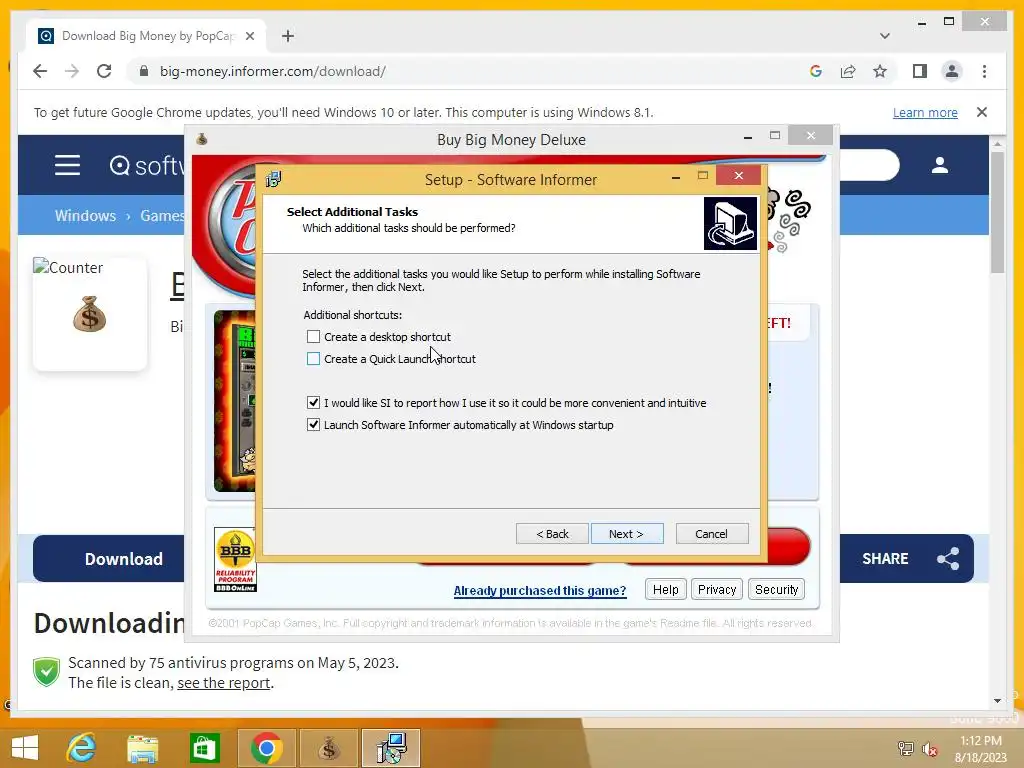Open the Chrome three-dot menu

[x=984, y=71]
